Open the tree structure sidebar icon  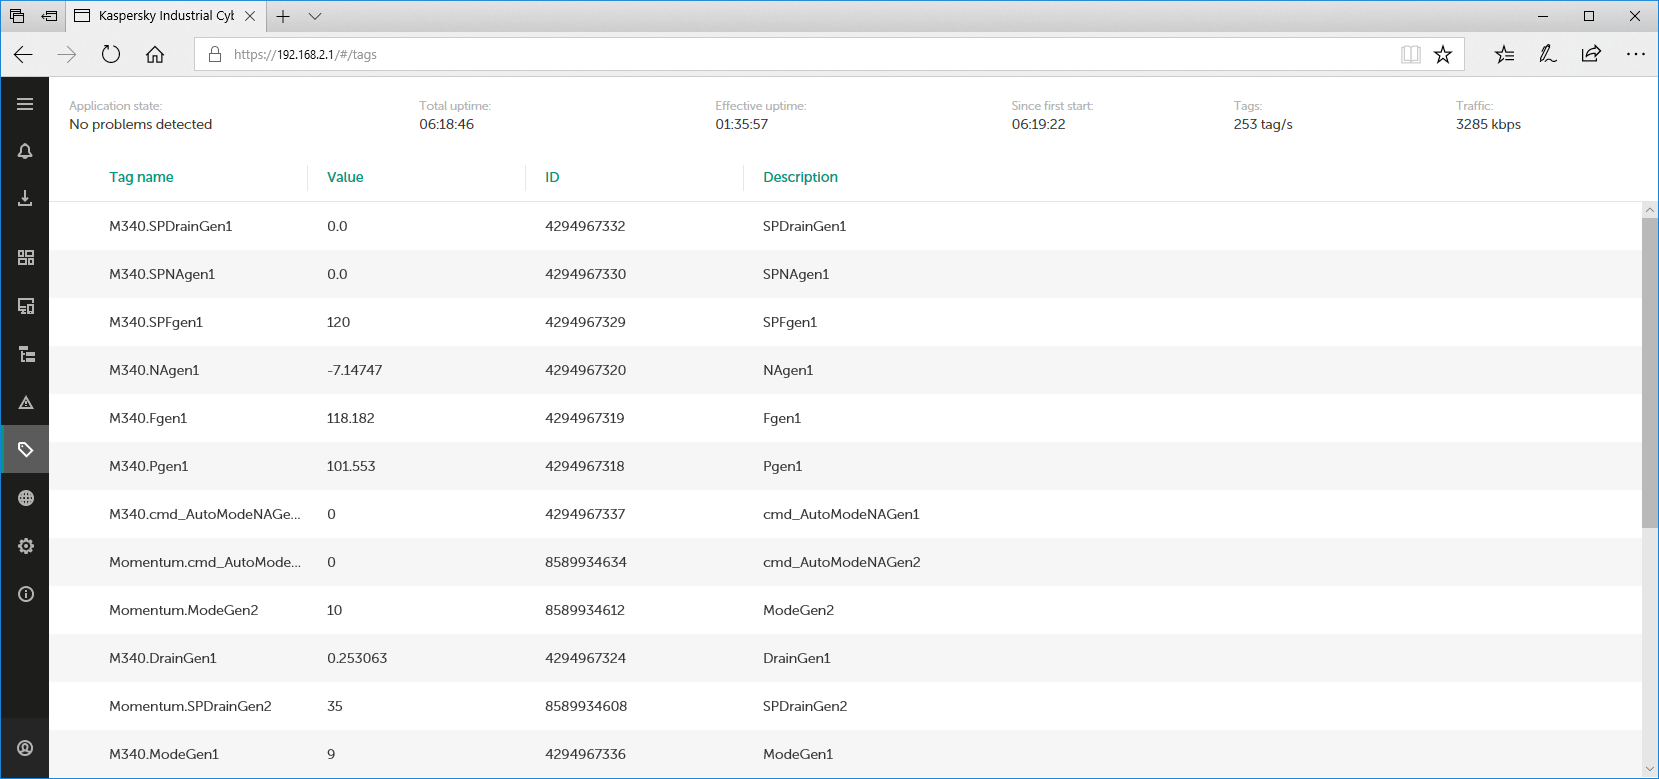pos(25,354)
